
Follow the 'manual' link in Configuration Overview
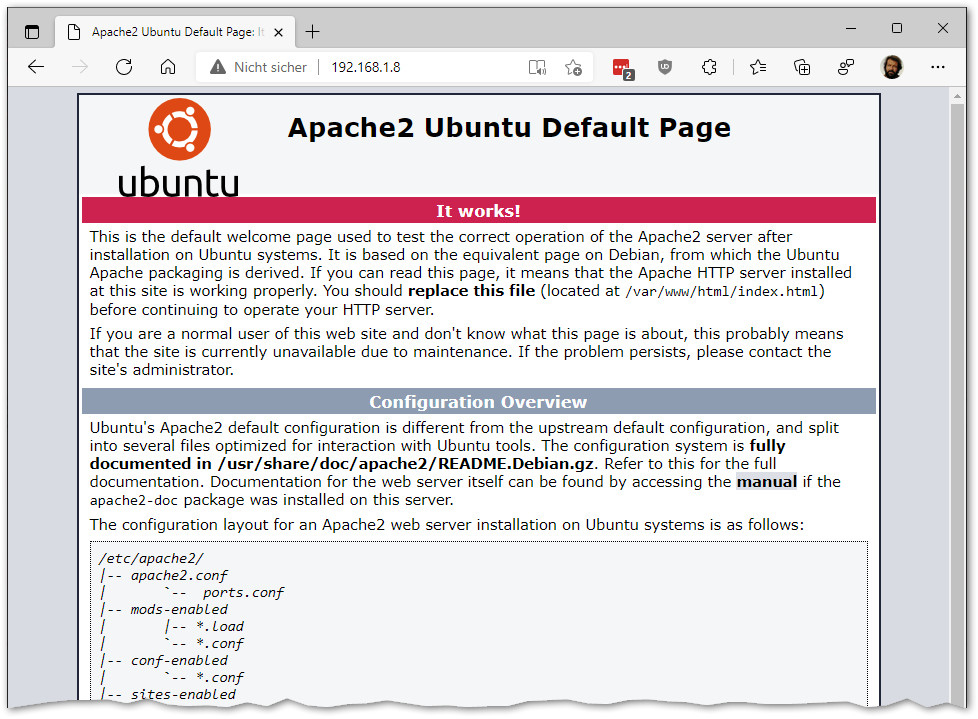pos(766,481)
